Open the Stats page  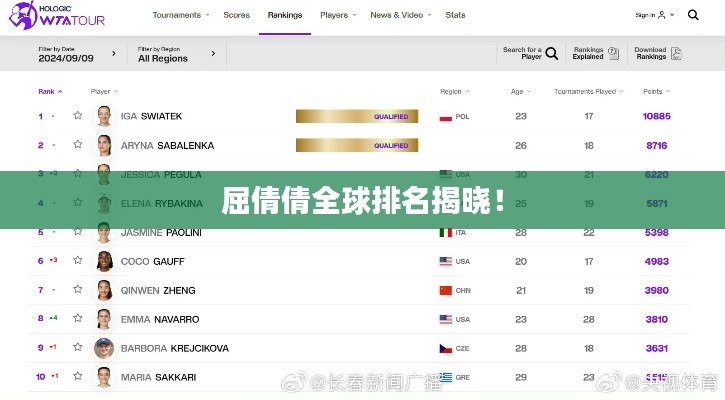[x=455, y=15]
